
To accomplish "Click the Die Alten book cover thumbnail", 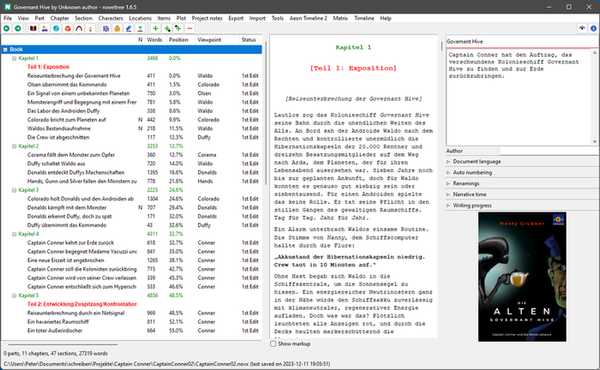I will coord(522,277).
